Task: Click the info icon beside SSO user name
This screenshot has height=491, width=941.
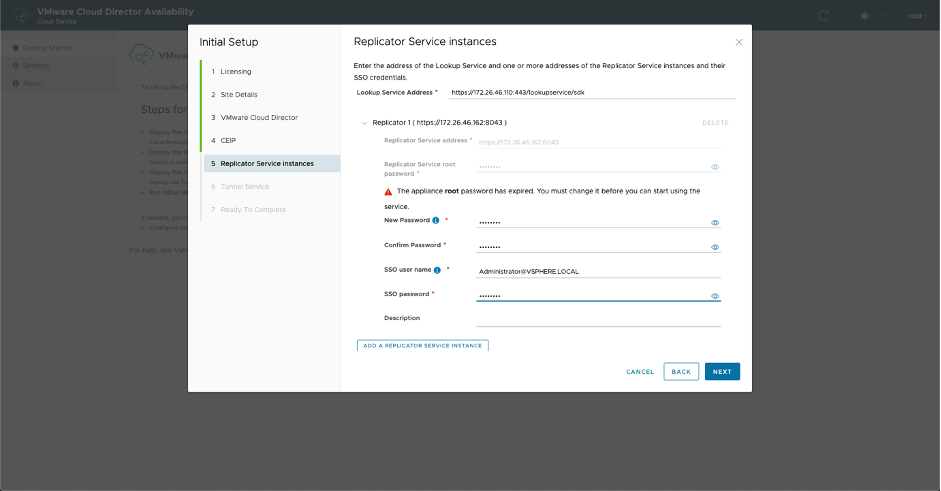Action: pos(438,270)
